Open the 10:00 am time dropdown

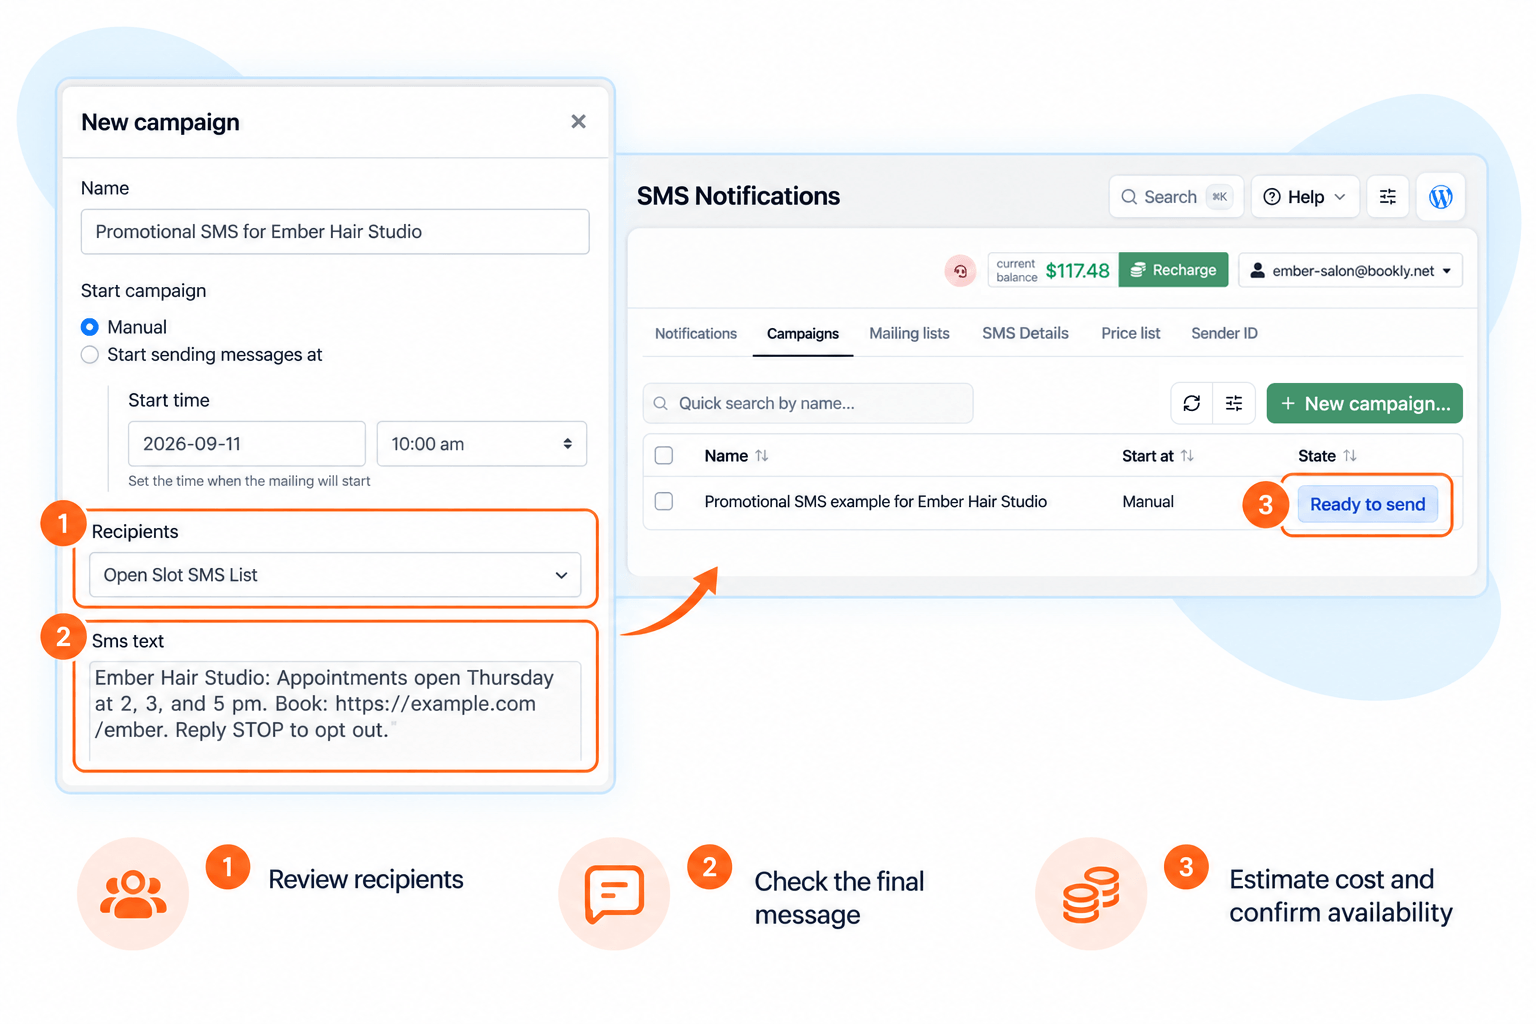(x=481, y=444)
